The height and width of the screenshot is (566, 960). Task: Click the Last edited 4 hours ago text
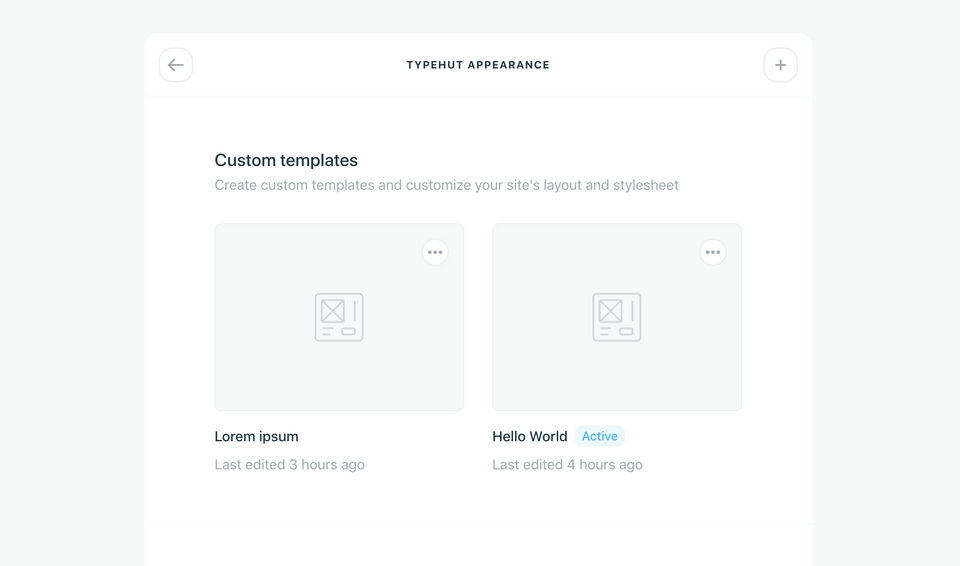567,464
